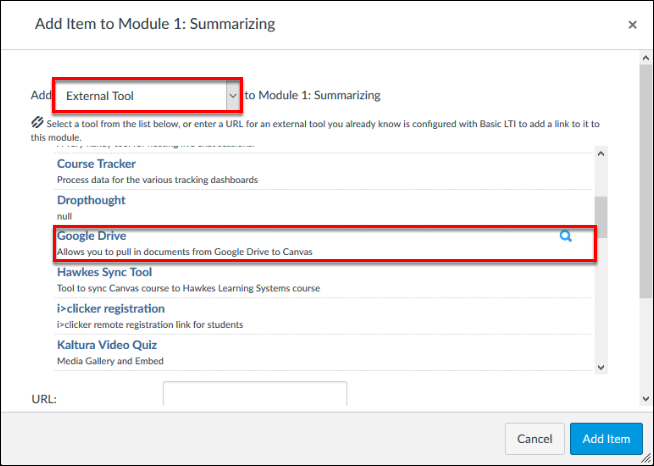The height and width of the screenshot is (466, 654).
Task: Open the External Tool item type dropdown
Action: (x=148, y=96)
